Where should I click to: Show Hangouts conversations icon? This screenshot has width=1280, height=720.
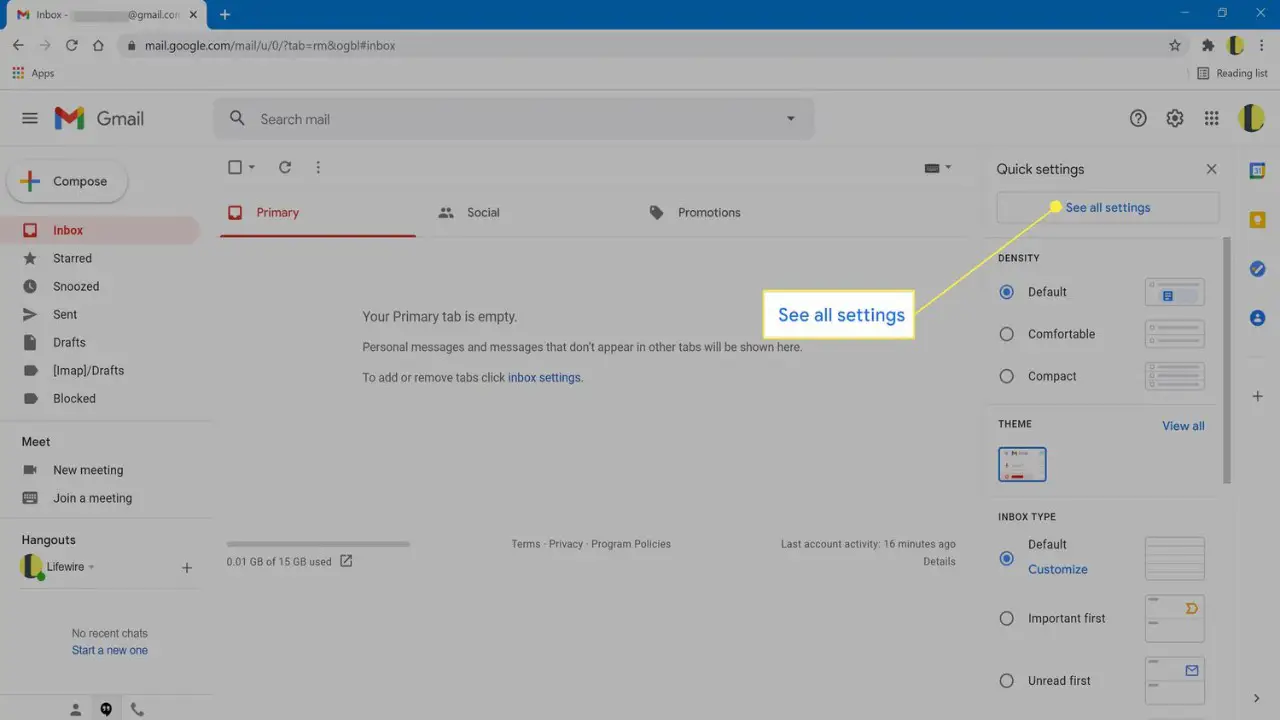106,709
